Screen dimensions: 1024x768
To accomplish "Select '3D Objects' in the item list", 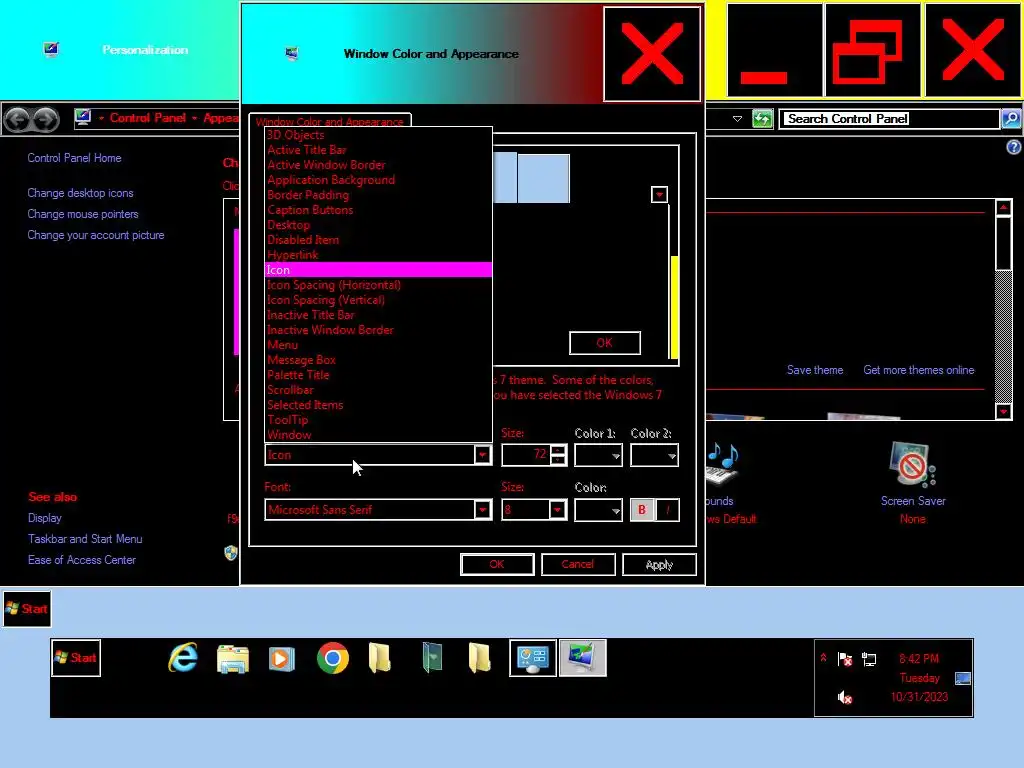I will point(378,135).
